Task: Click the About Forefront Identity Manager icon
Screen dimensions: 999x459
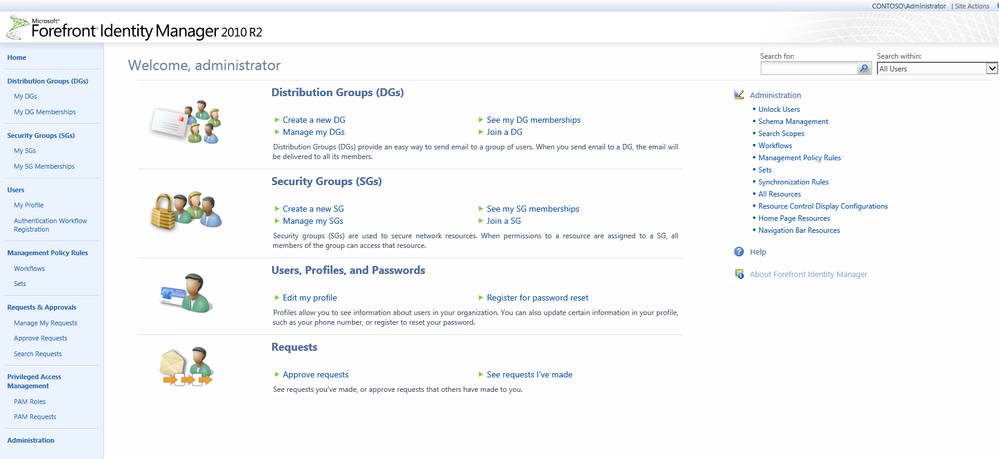Action: click(739, 274)
